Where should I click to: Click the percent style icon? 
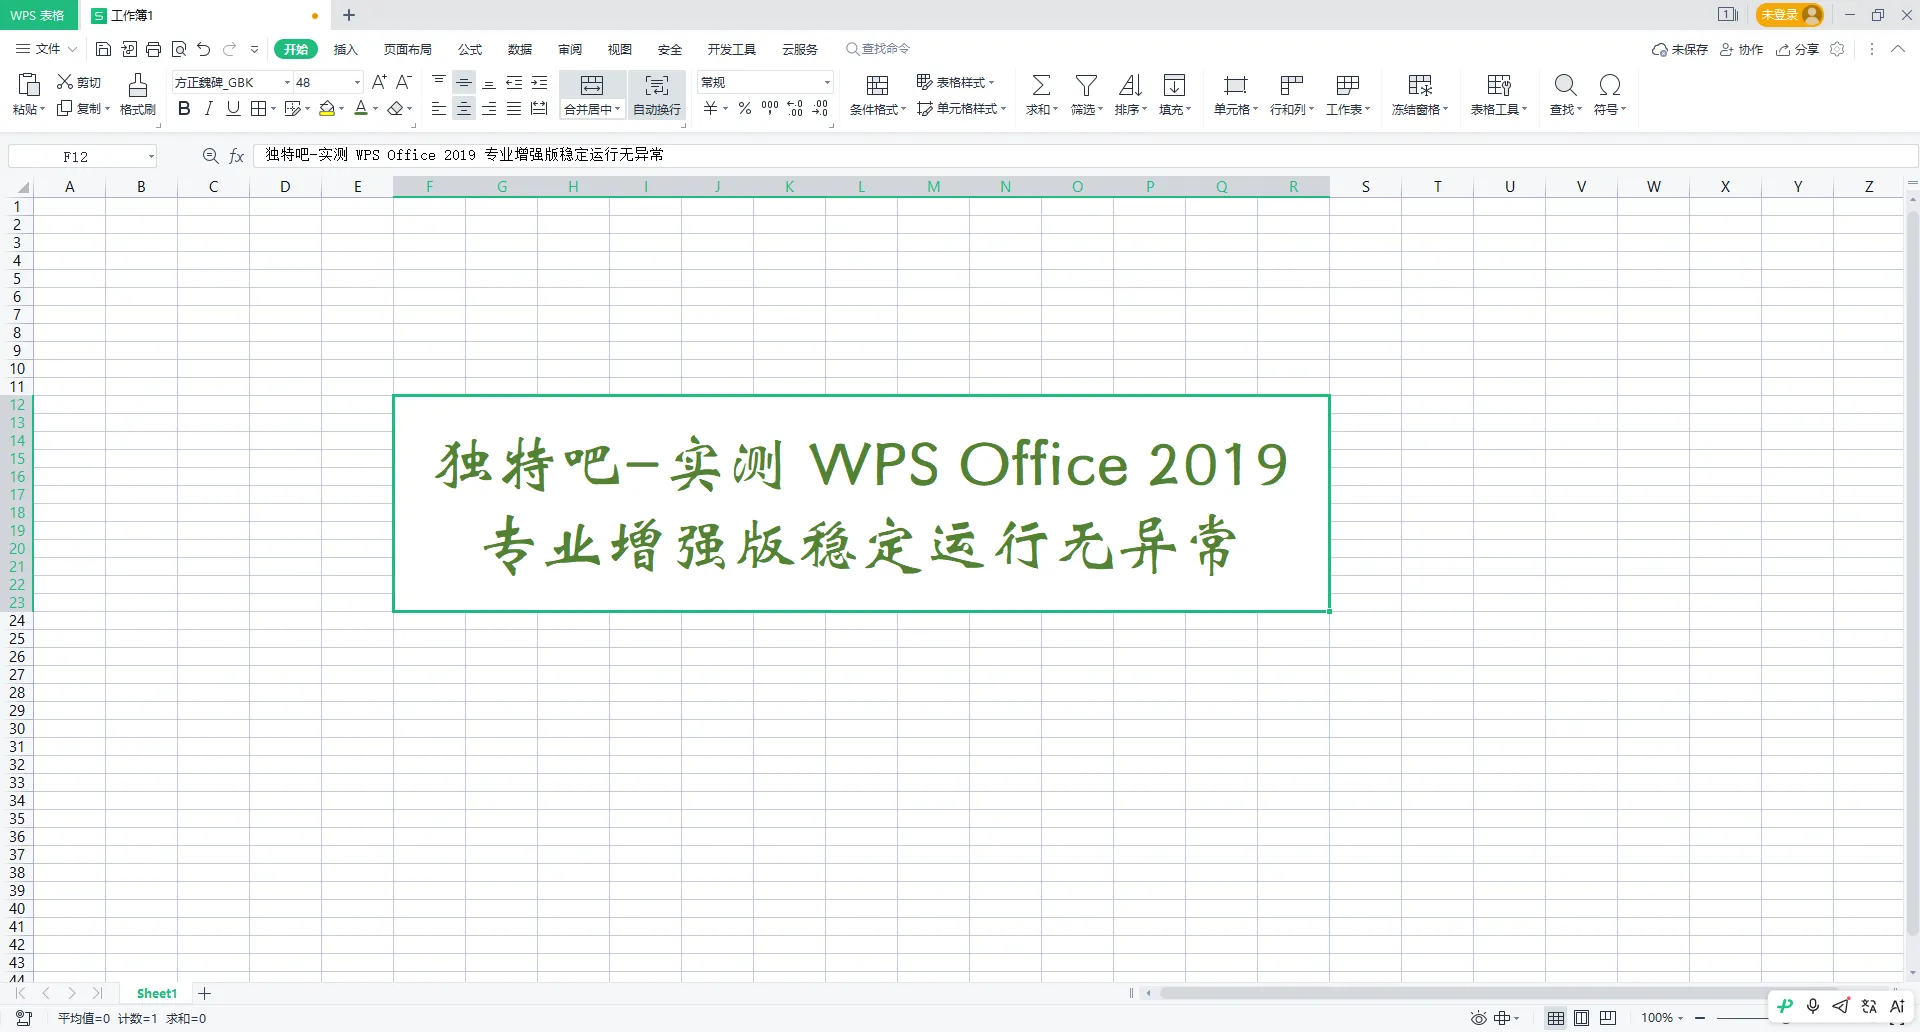(x=745, y=108)
